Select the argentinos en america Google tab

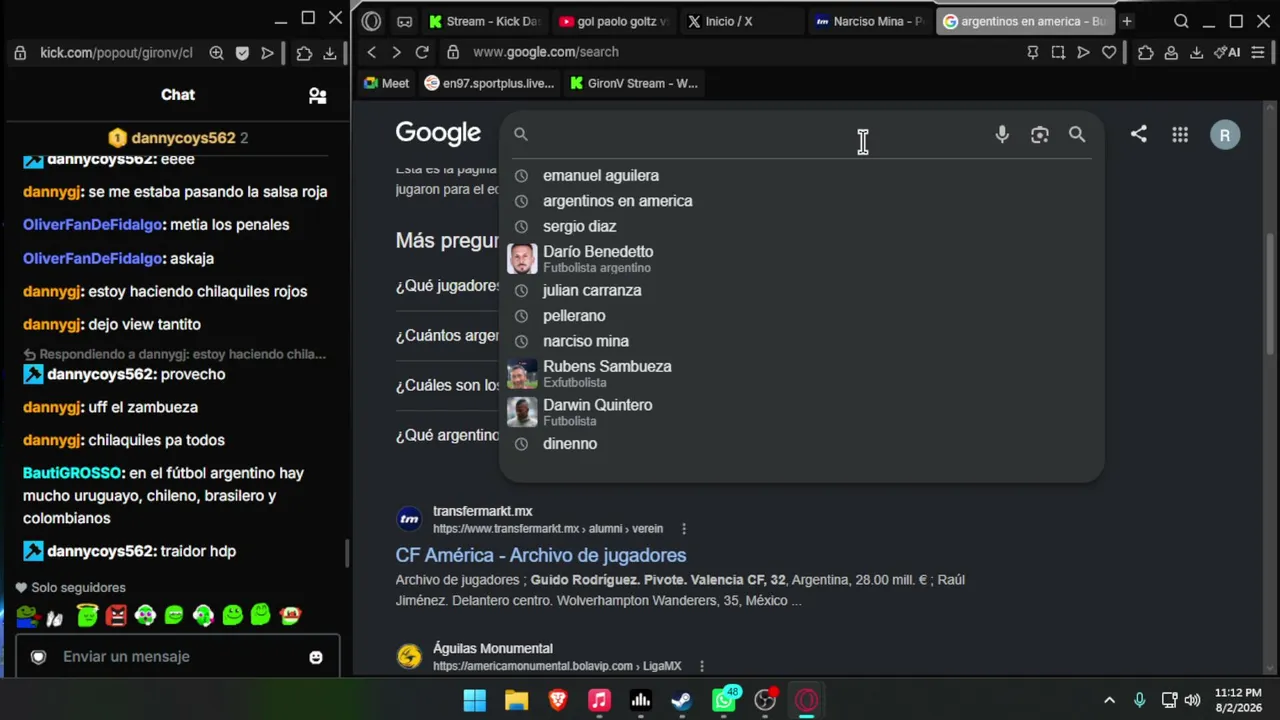point(1025,21)
